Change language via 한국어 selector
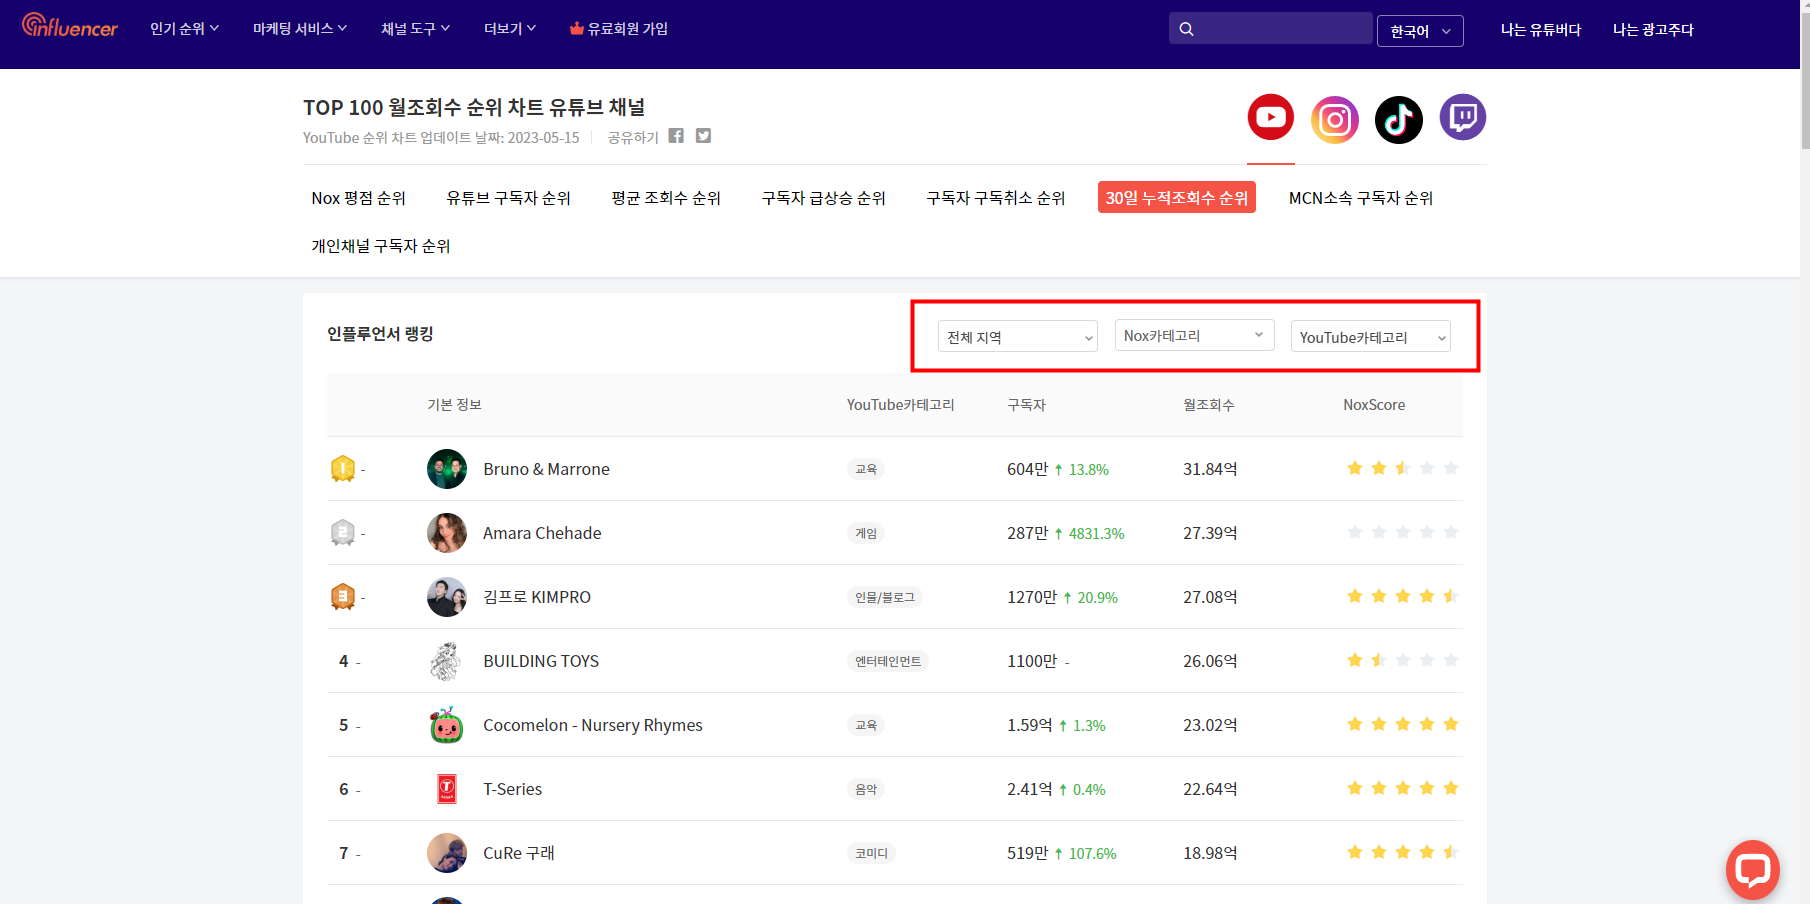 (x=1419, y=31)
